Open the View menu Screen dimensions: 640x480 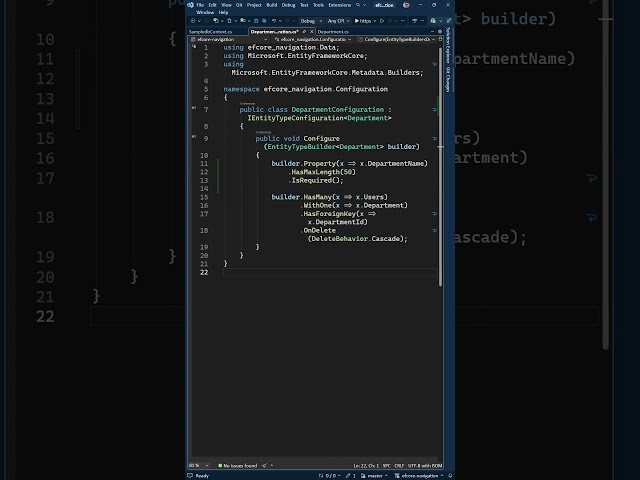(226, 5)
